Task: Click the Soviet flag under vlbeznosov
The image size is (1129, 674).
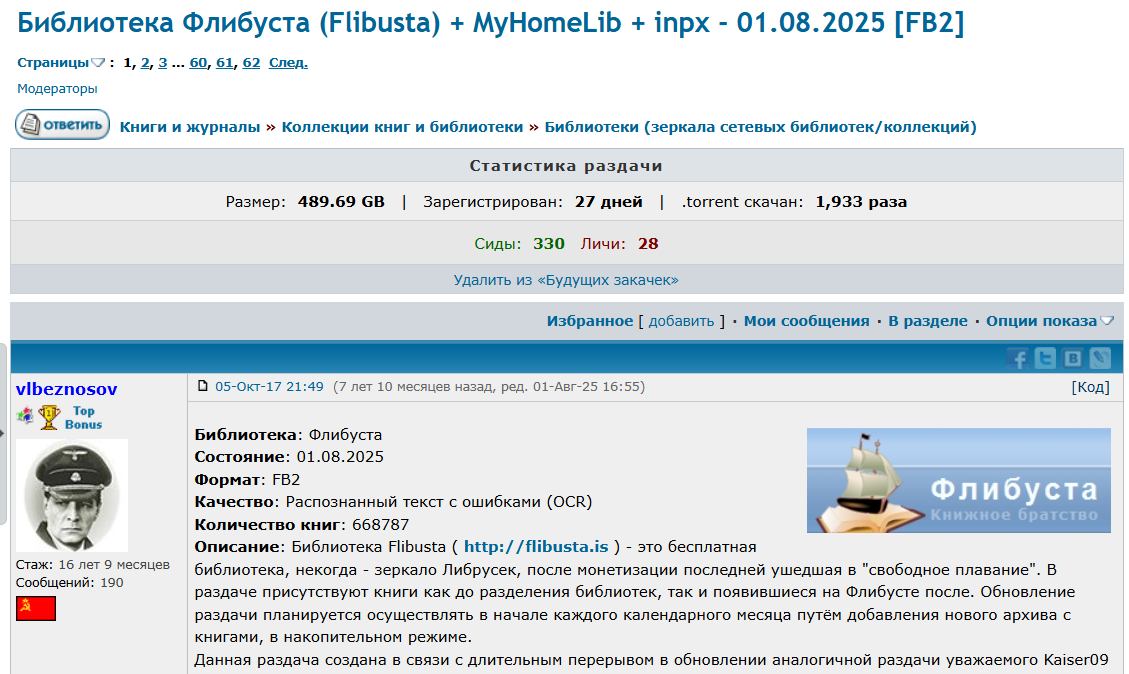Action: pyautogui.click(x=36, y=608)
